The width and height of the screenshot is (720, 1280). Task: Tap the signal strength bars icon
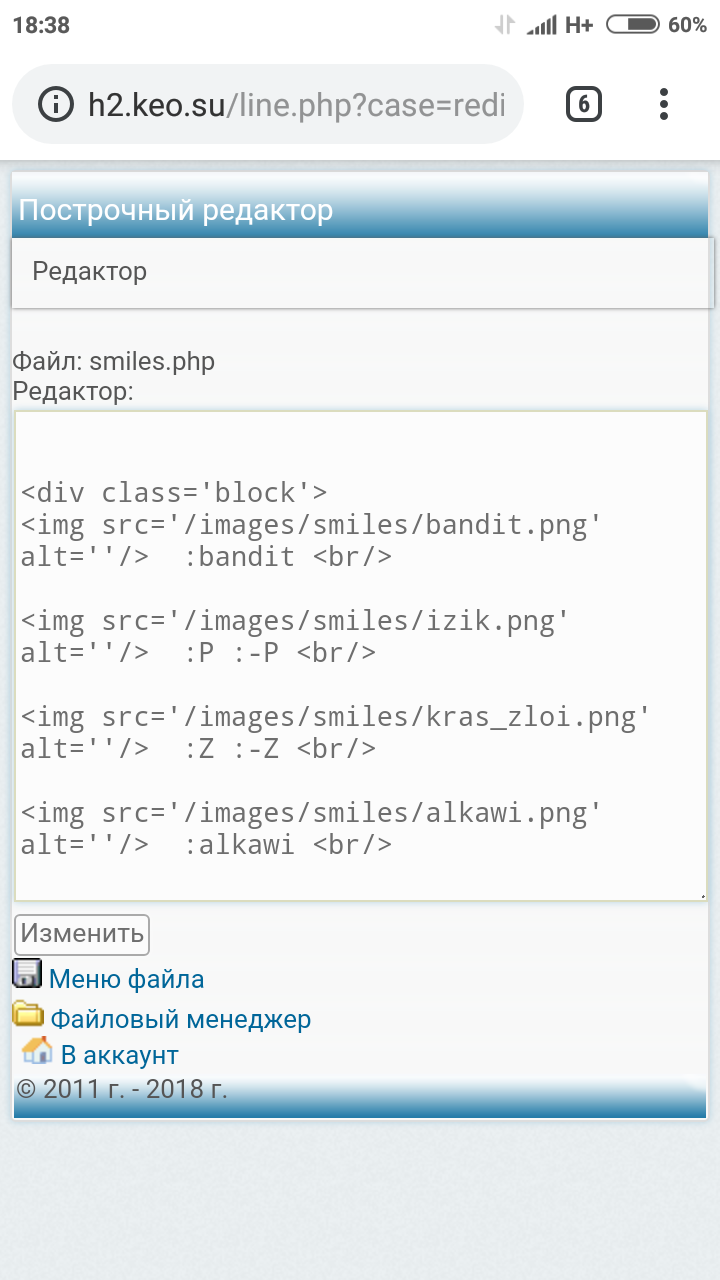click(x=542, y=25)
